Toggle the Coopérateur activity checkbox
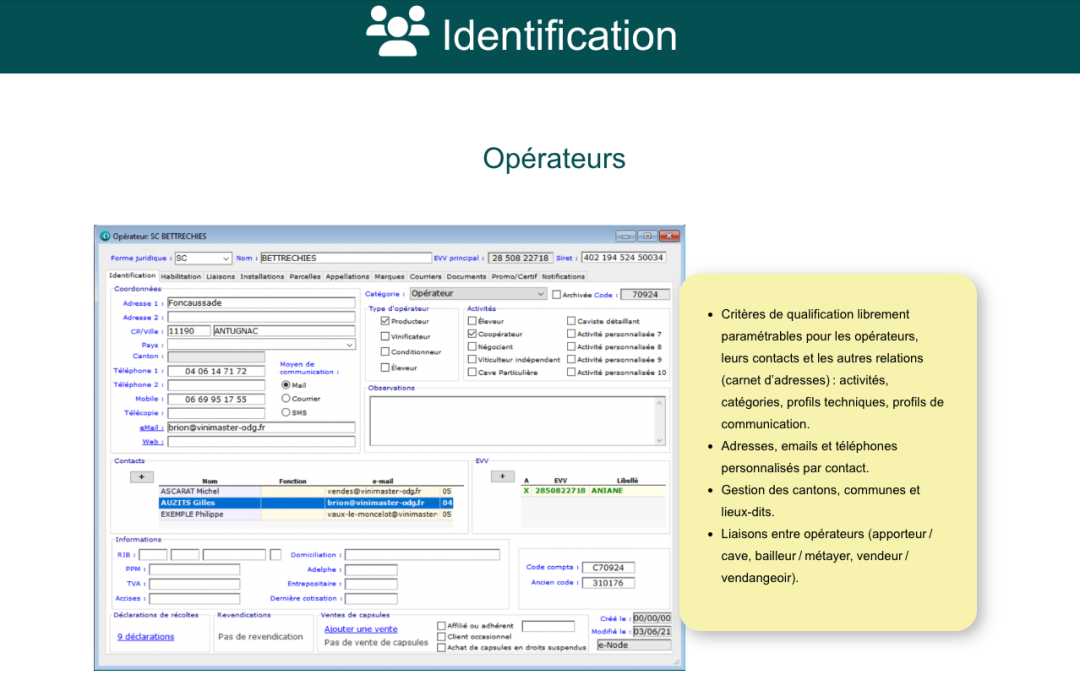The width and height of the screenshot is (1080, 675). [x=472, y=333]
